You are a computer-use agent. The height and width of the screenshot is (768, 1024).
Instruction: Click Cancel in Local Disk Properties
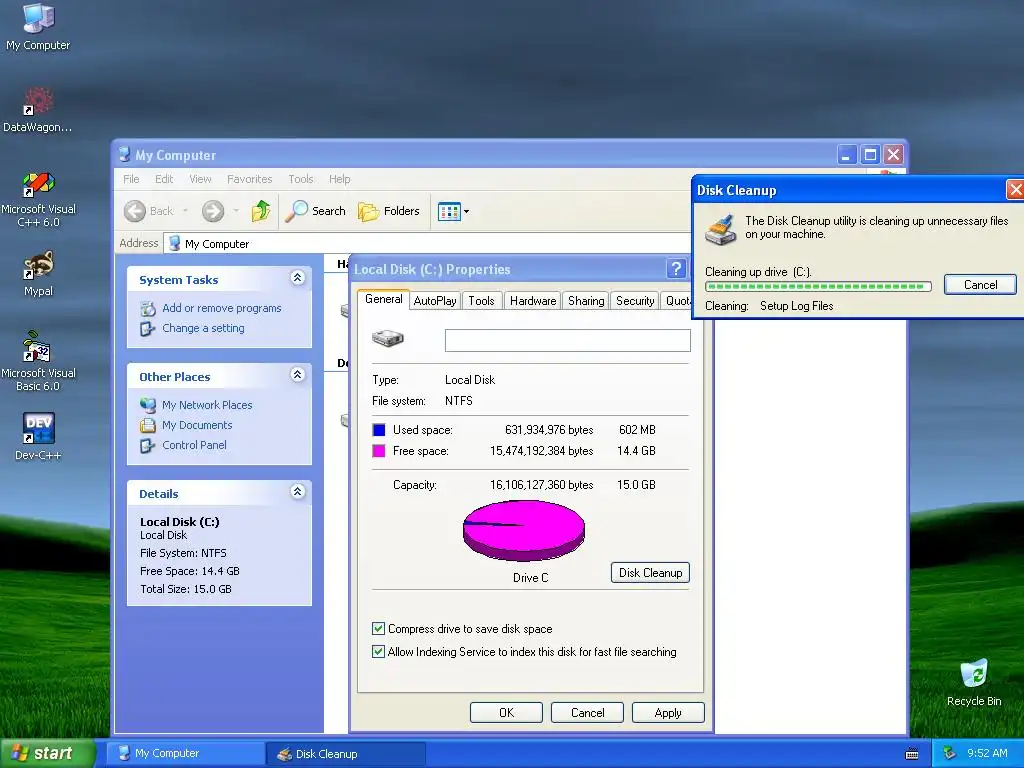click(x=587, y=712)
